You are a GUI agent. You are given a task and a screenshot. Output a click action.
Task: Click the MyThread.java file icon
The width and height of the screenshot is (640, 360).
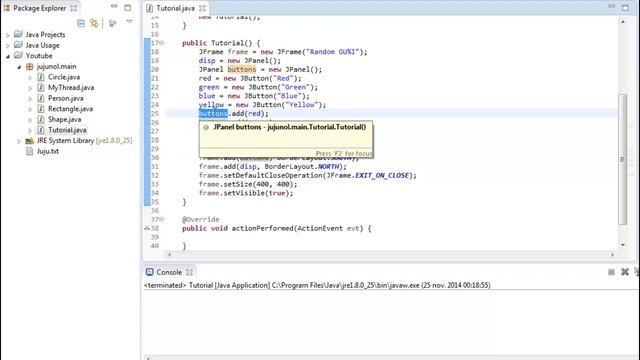pyautogui.click(x=41, y=87)
